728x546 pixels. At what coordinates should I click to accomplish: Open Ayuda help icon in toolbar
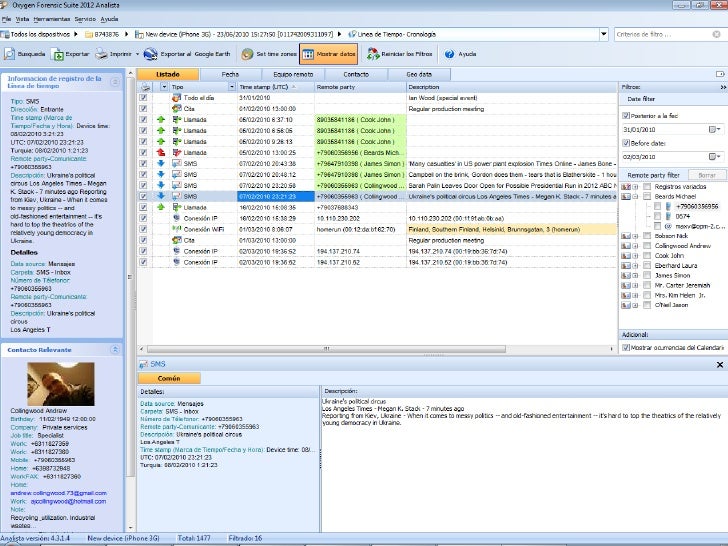[x=448, y=54]
